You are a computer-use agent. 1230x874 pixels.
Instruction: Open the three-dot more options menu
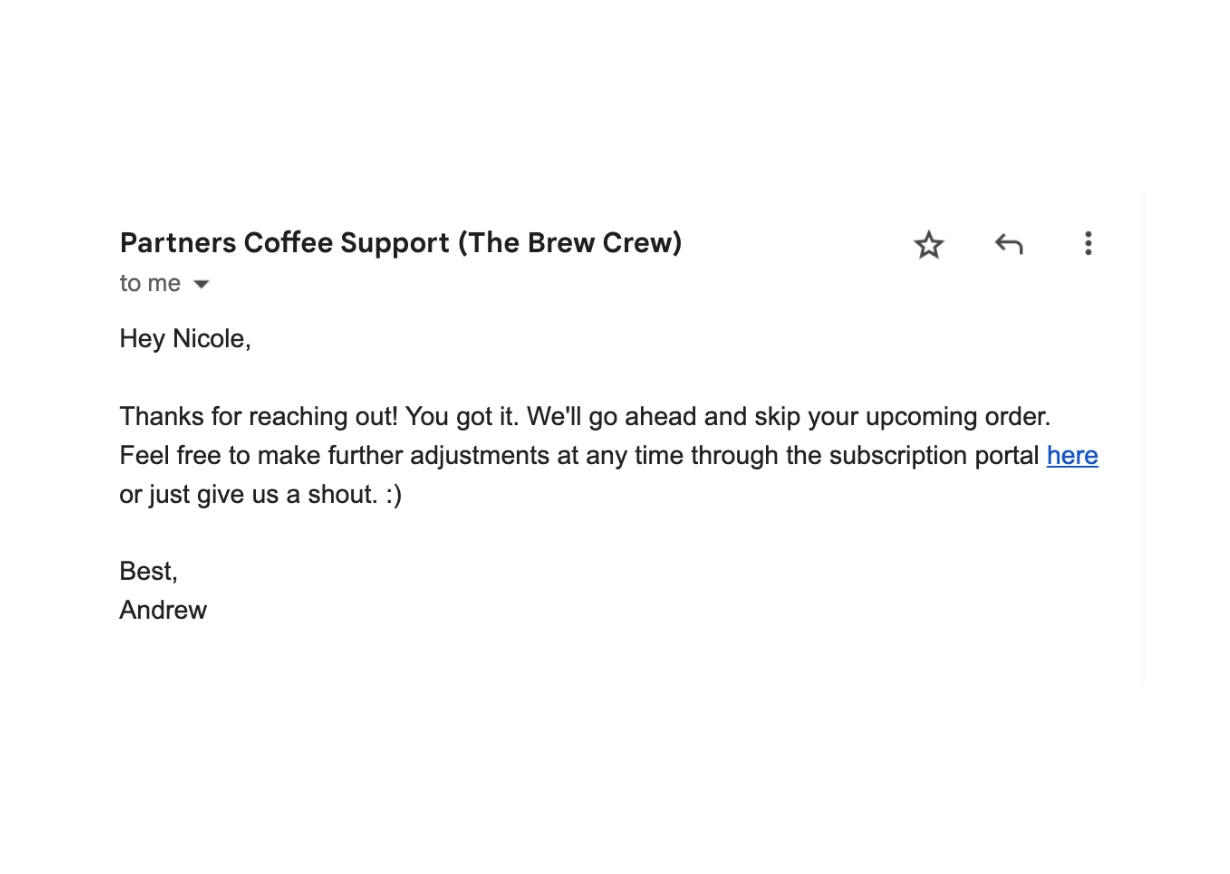tap(1088, 244)
